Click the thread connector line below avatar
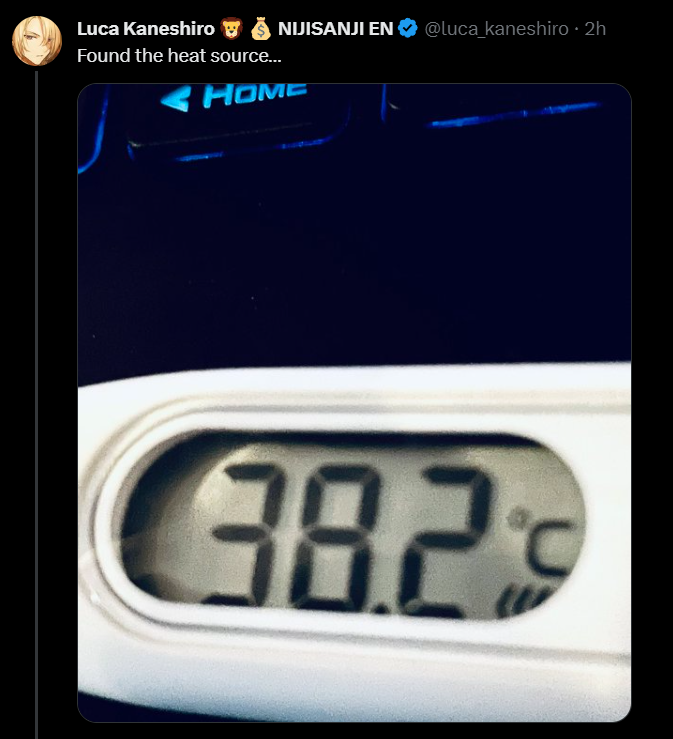This screenshot has width=673, height=739. (36, 404)
